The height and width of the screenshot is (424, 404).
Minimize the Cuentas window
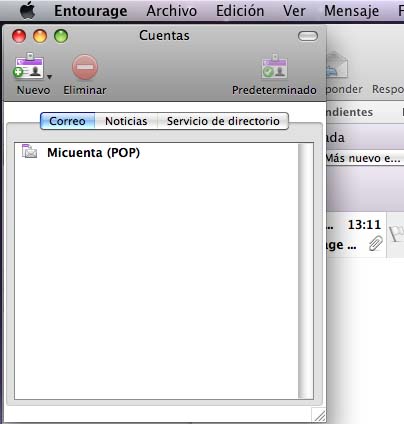tap(40, 36)
